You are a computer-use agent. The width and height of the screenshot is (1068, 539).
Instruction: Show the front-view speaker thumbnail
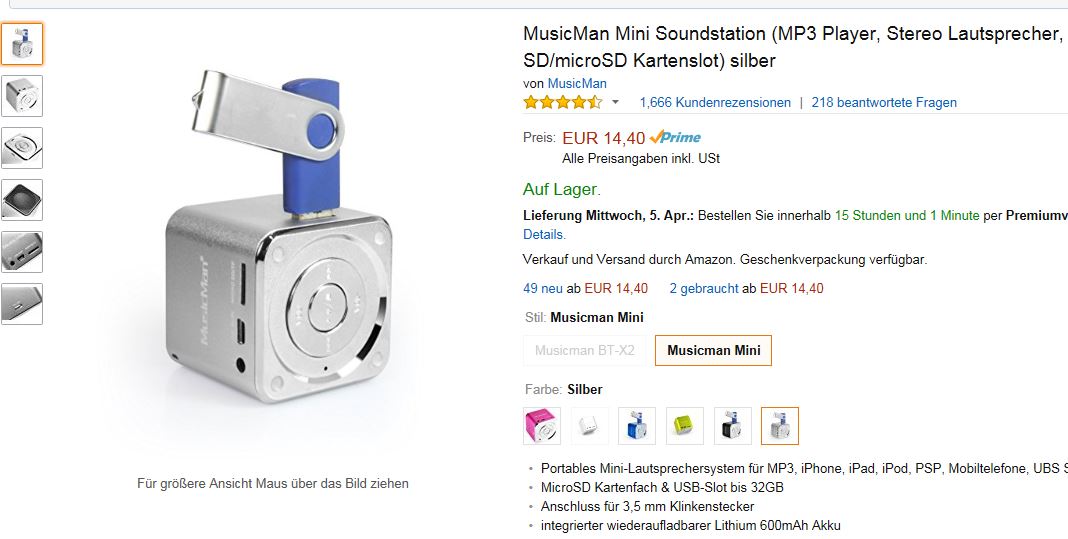pos(22,96)
